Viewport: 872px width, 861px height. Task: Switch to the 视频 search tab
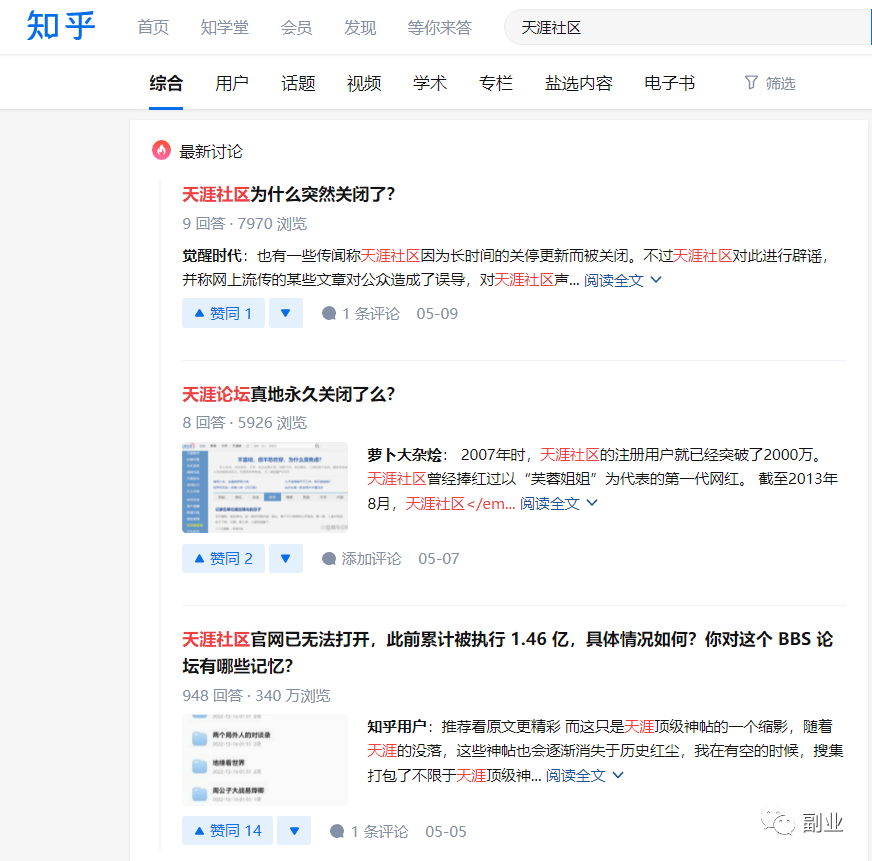[364, 83]
